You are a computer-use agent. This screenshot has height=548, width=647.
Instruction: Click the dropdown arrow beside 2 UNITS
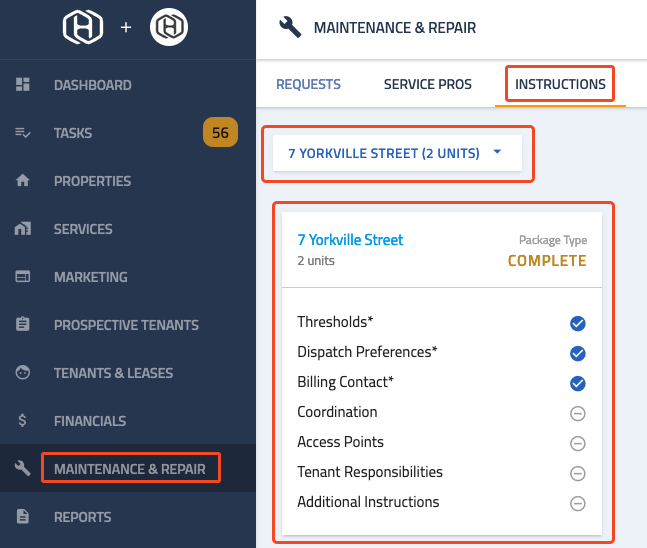(497, 152)
